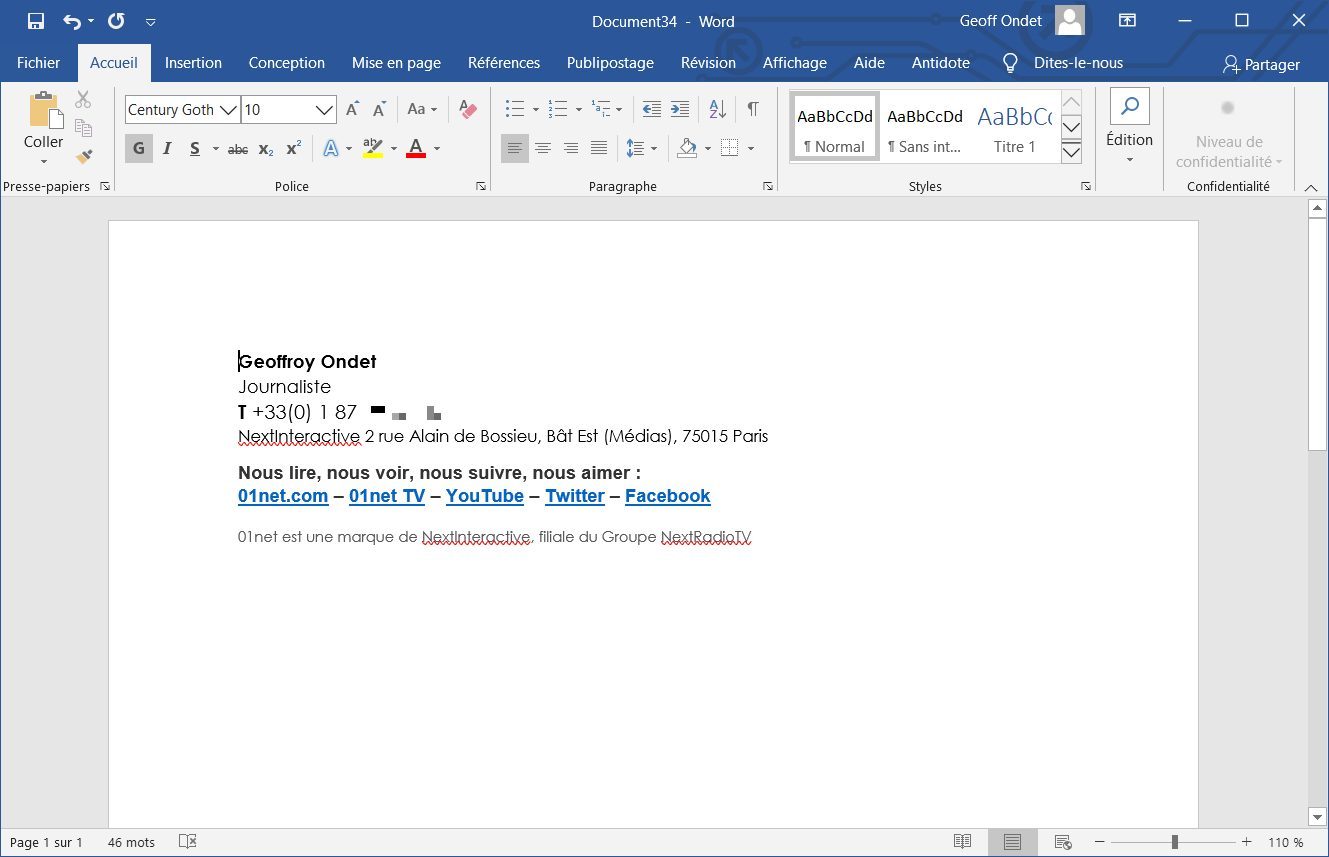The width and height of the screenshot is (1329, 857).
Task: Align text left
Action: click(x=514, y=149)
